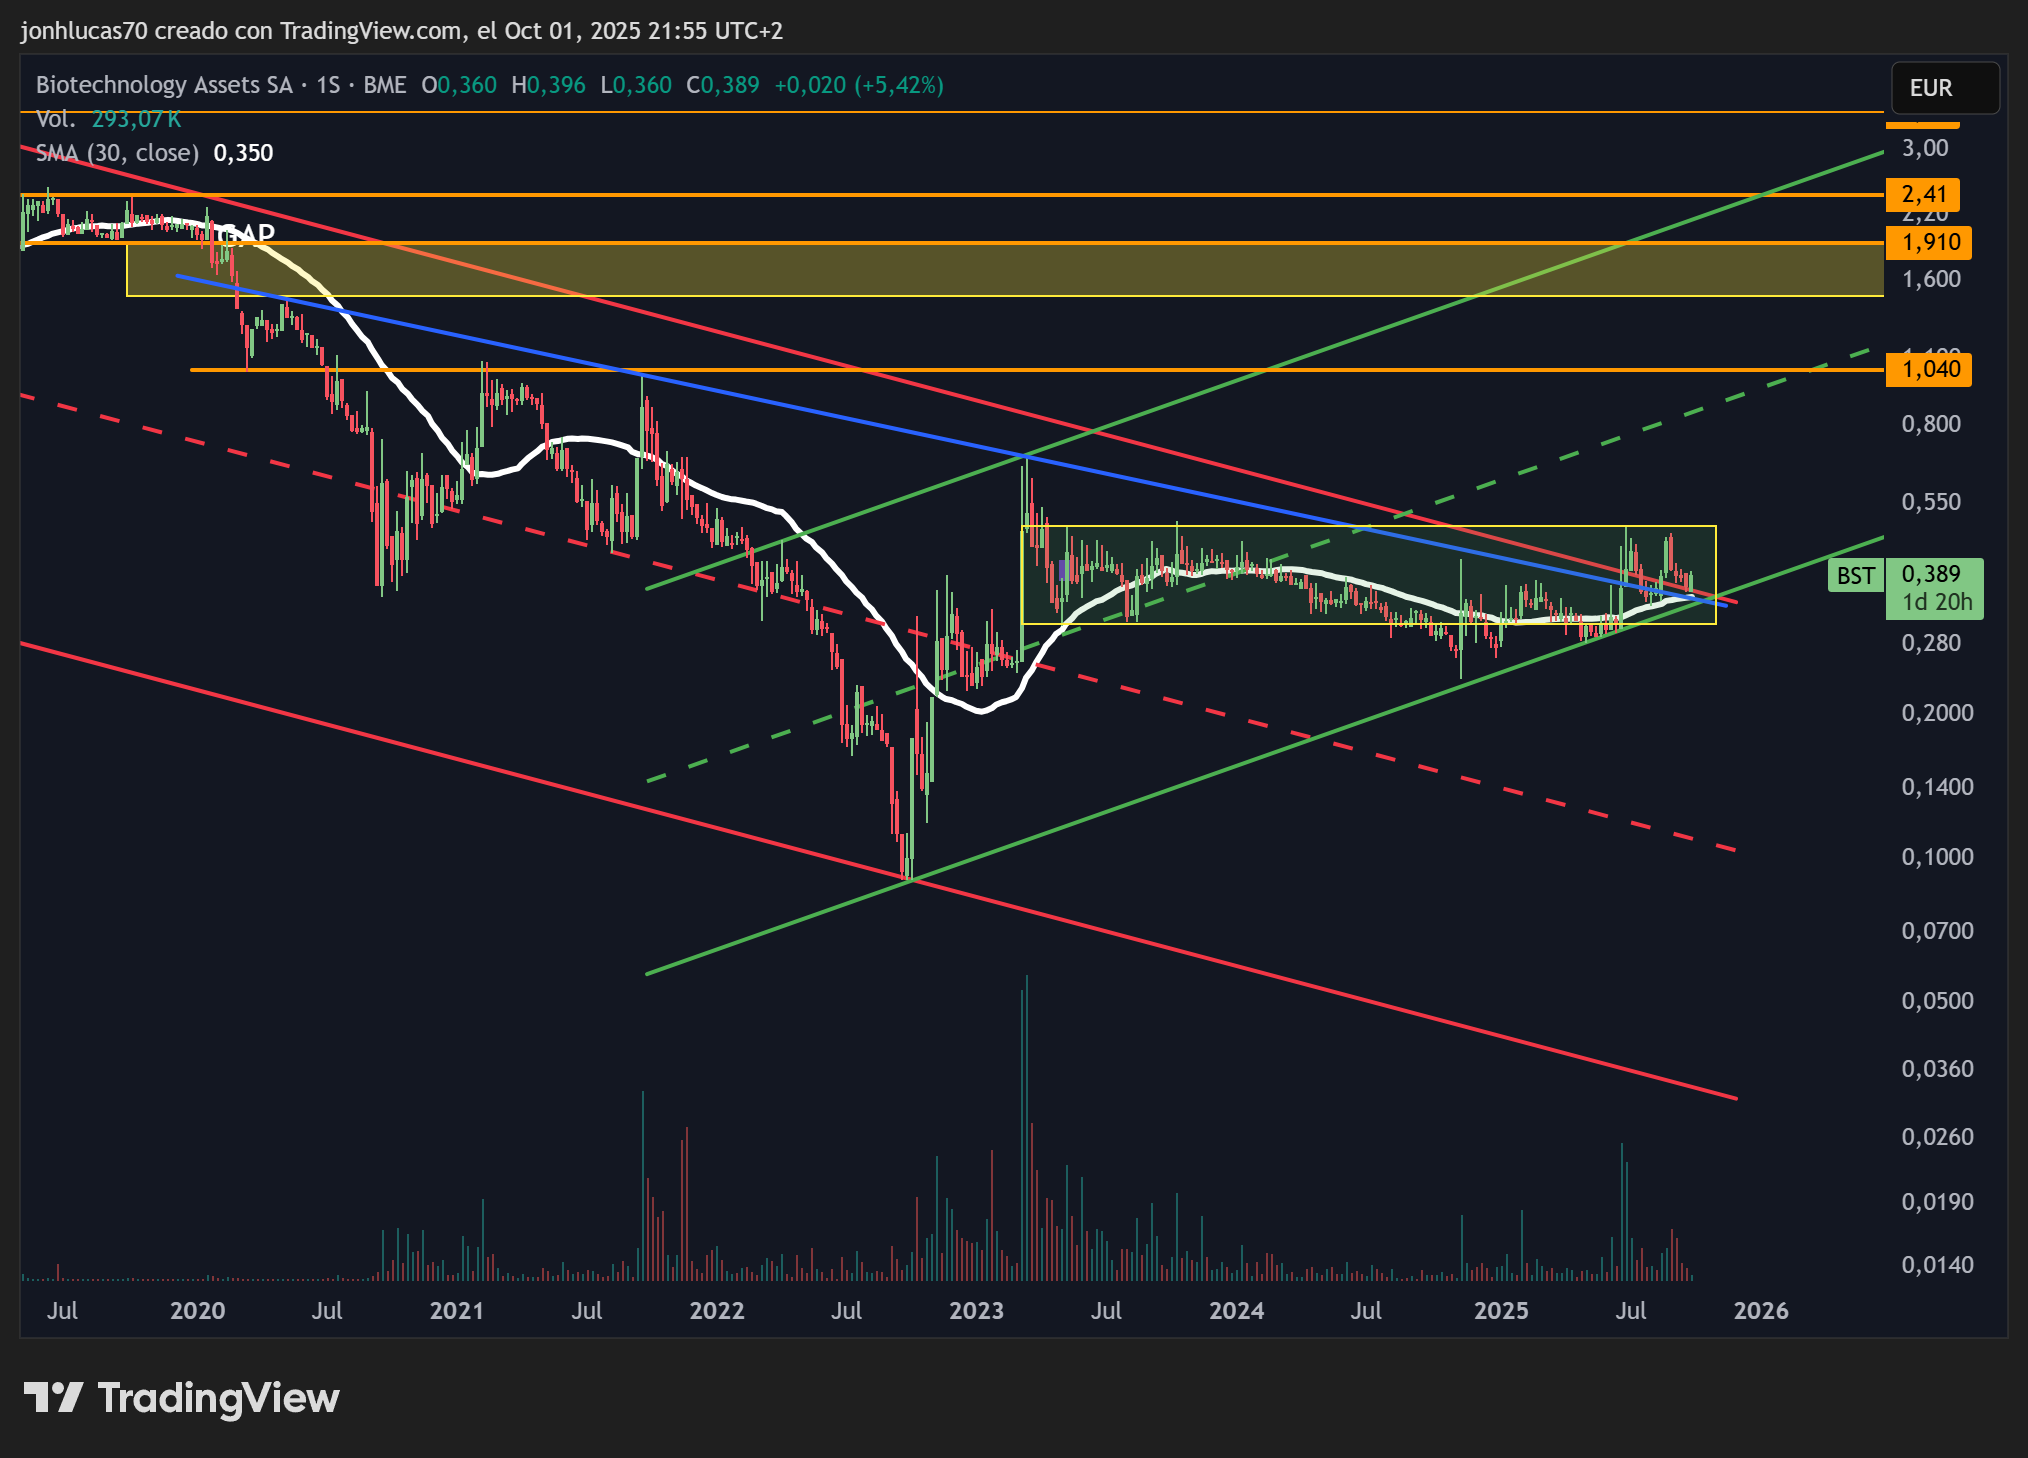The image size is (2028, 1458).
Task: Select the 1,910 orange price label
Action: pos(1928,242)
